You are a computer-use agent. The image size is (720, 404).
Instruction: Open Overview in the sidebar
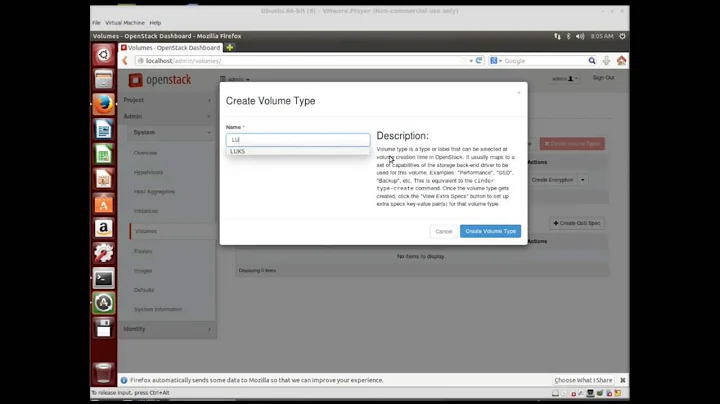(x=146, y=153)
